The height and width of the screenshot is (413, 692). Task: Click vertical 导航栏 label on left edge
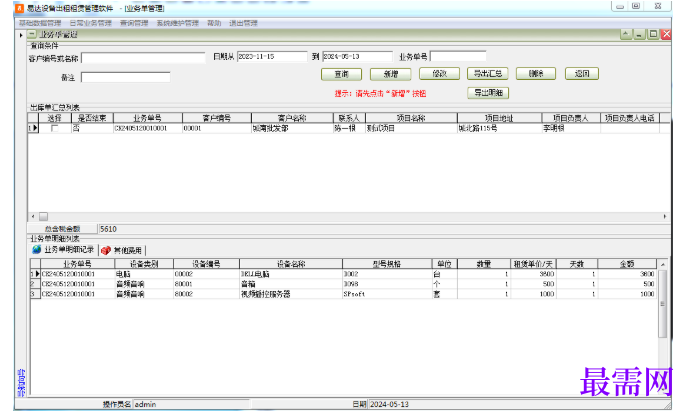coord(21,383)
